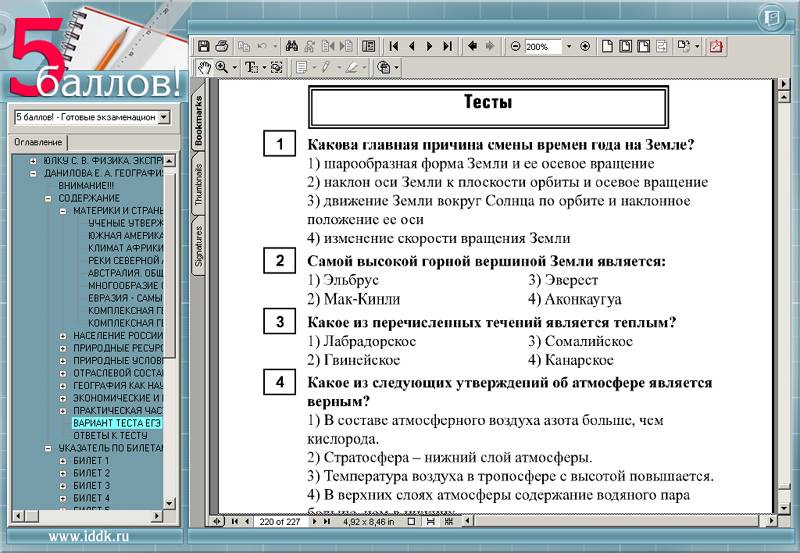Select the Text Select tool
The width and height of the screenshot is (800, 553).
(251, 67)
